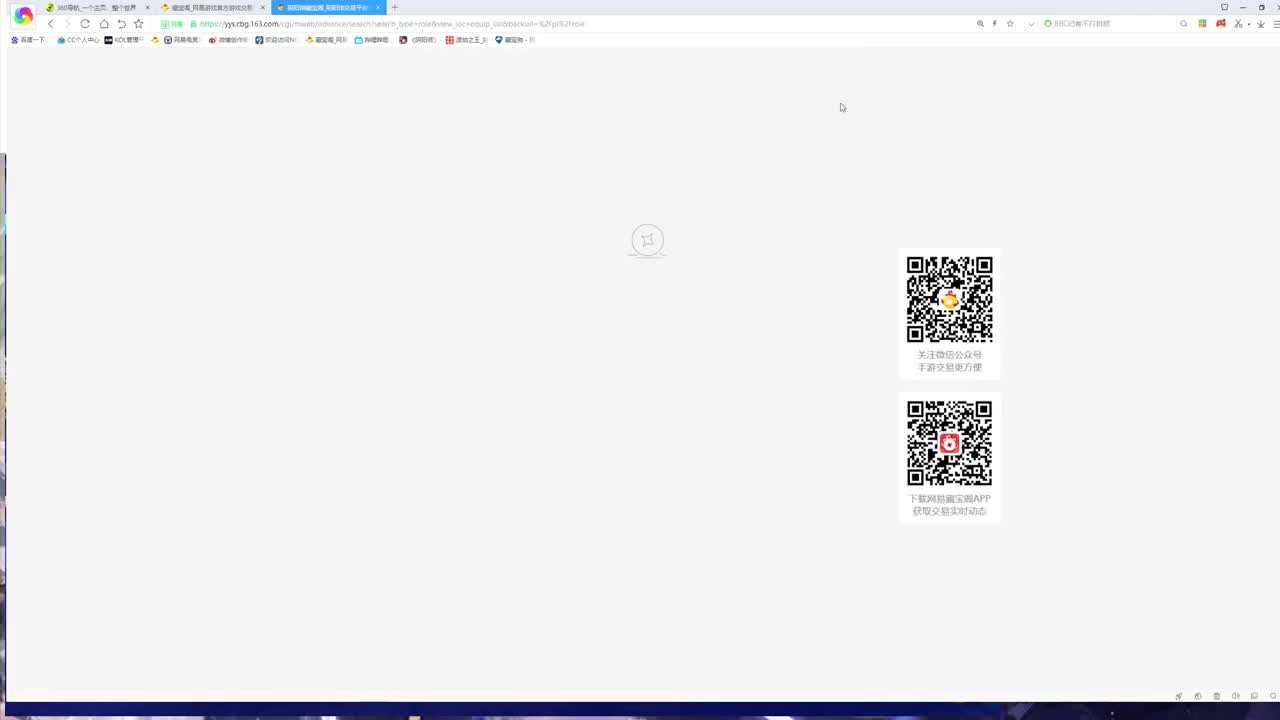The image size is (1280, 720).
Task: Open the downloads icon
Action: pyautogui.click(x=1261, y=24)
